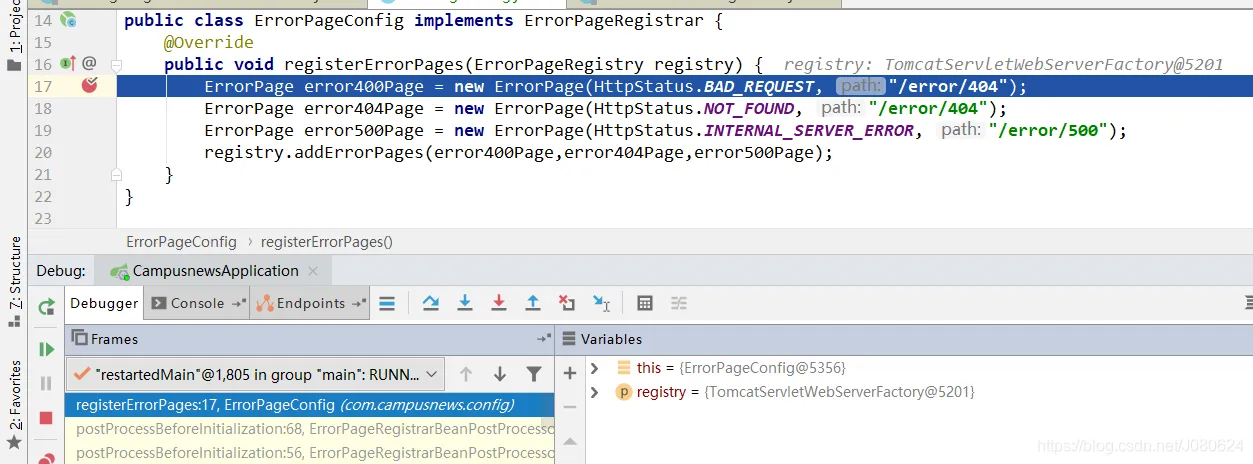Step over to next line
Screen dimensions: 1253x464
pos(430,303)
